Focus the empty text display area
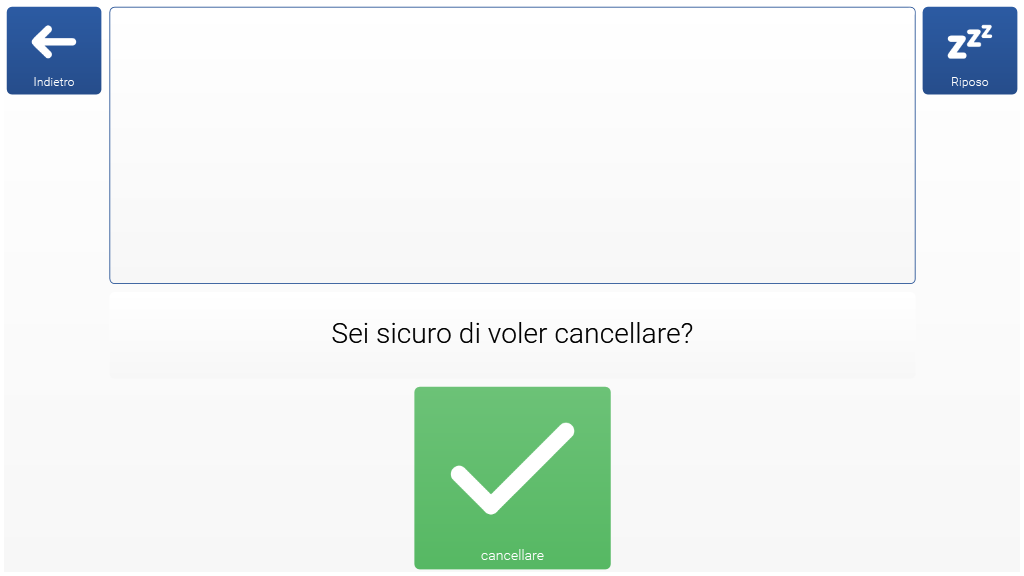 pos(512,145)
